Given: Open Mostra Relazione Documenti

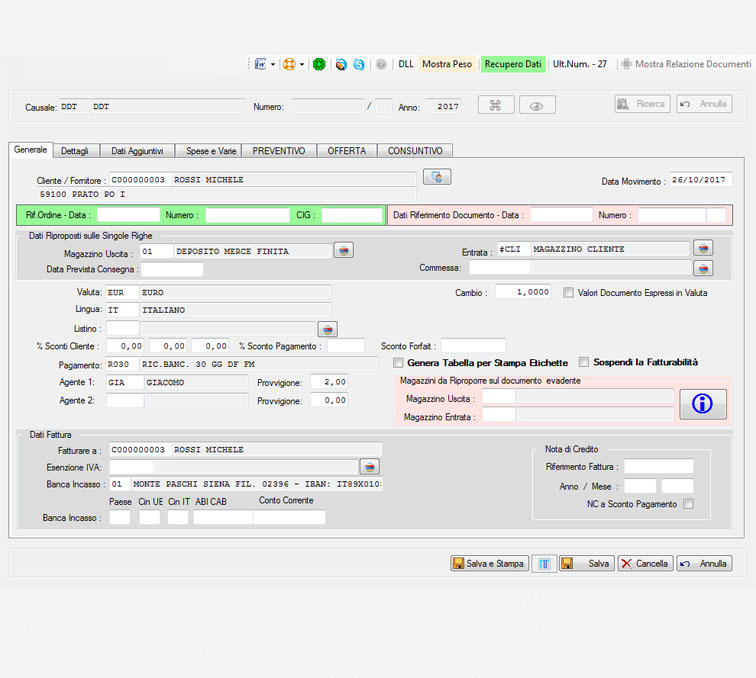Looking at the screenshot, I should (686, 64).
